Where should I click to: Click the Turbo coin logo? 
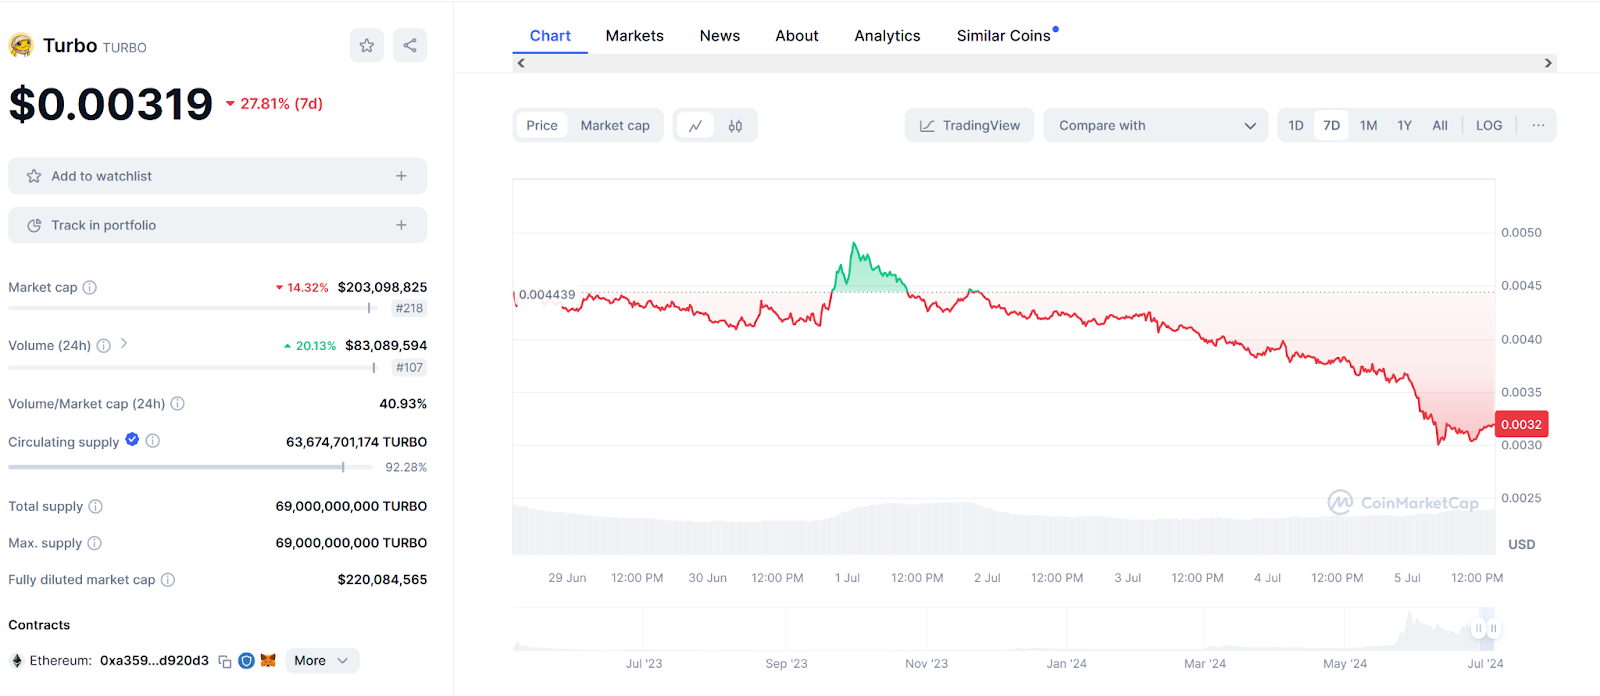(21, 45)
